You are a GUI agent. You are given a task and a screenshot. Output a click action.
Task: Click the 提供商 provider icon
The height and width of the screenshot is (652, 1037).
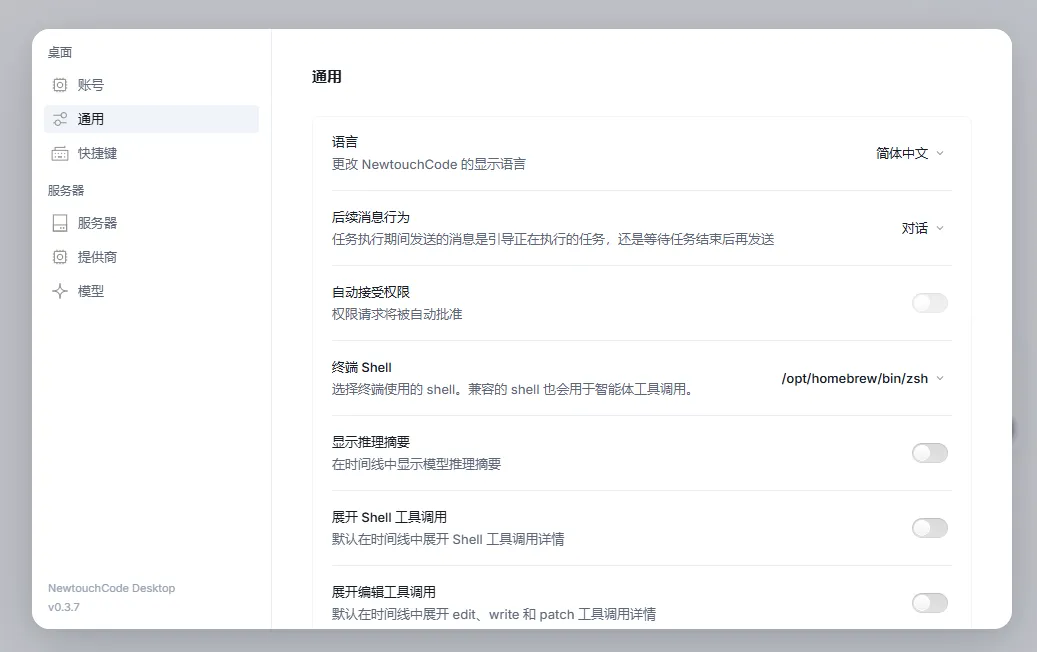coord(60,257)
